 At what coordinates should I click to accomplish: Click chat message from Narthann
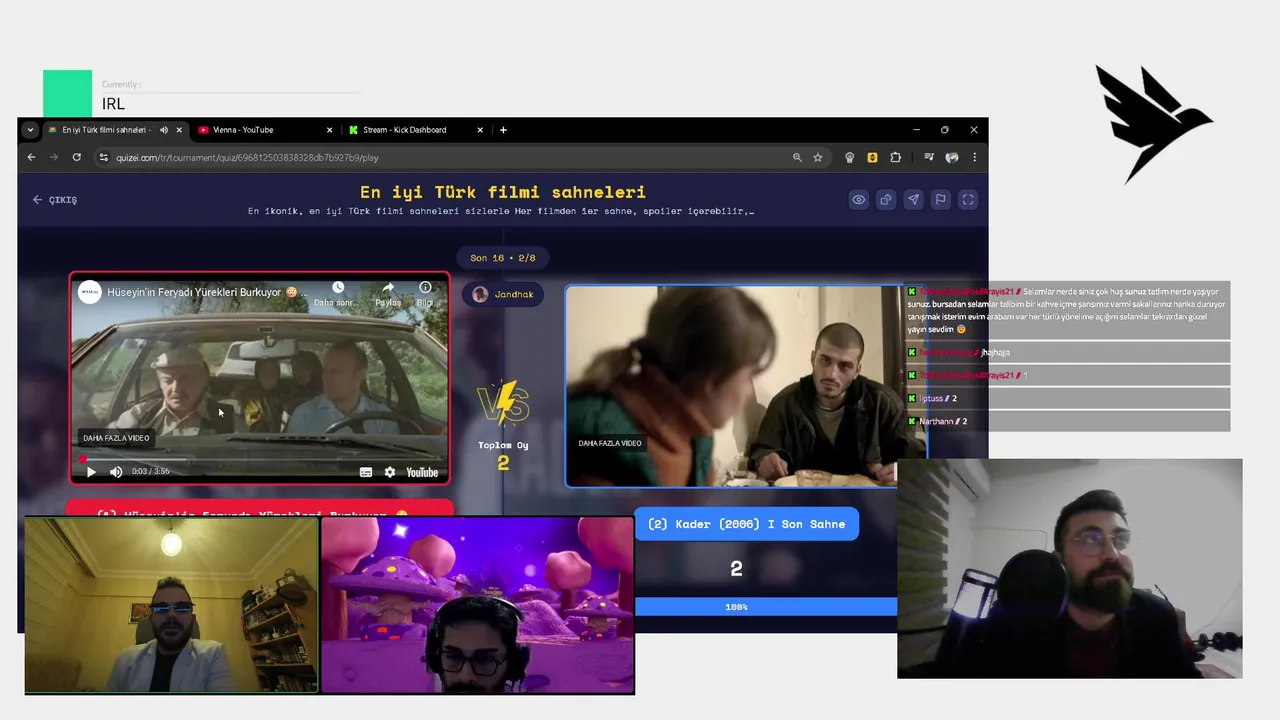(1067, 421)
